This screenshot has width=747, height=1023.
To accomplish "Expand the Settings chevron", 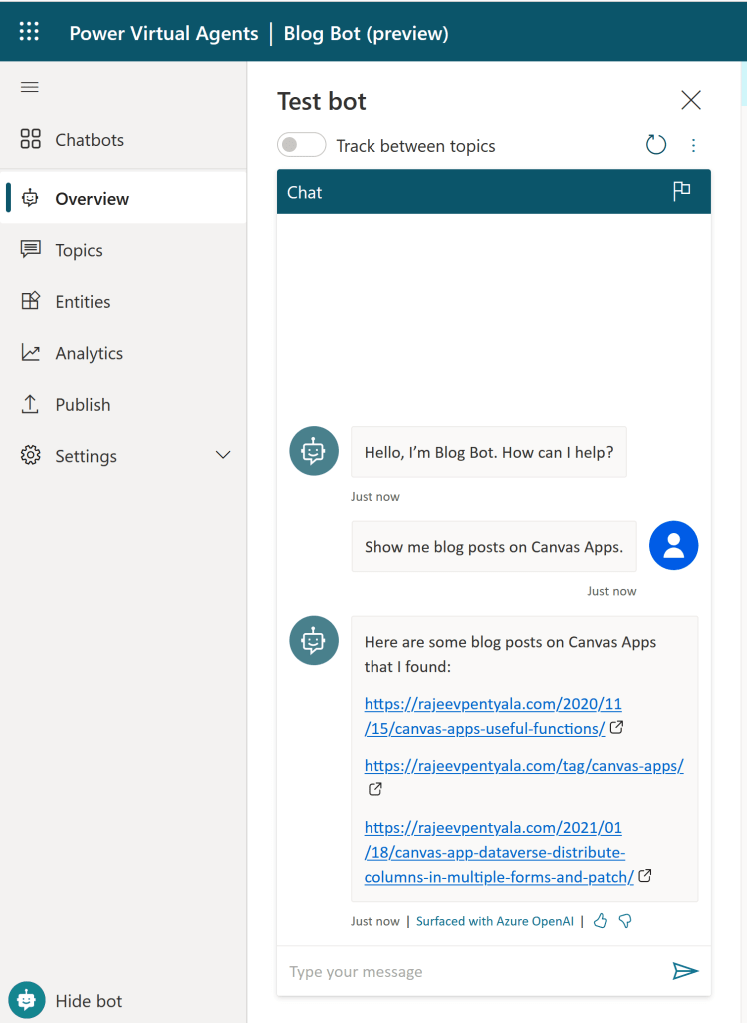I will tap(223, 456).
